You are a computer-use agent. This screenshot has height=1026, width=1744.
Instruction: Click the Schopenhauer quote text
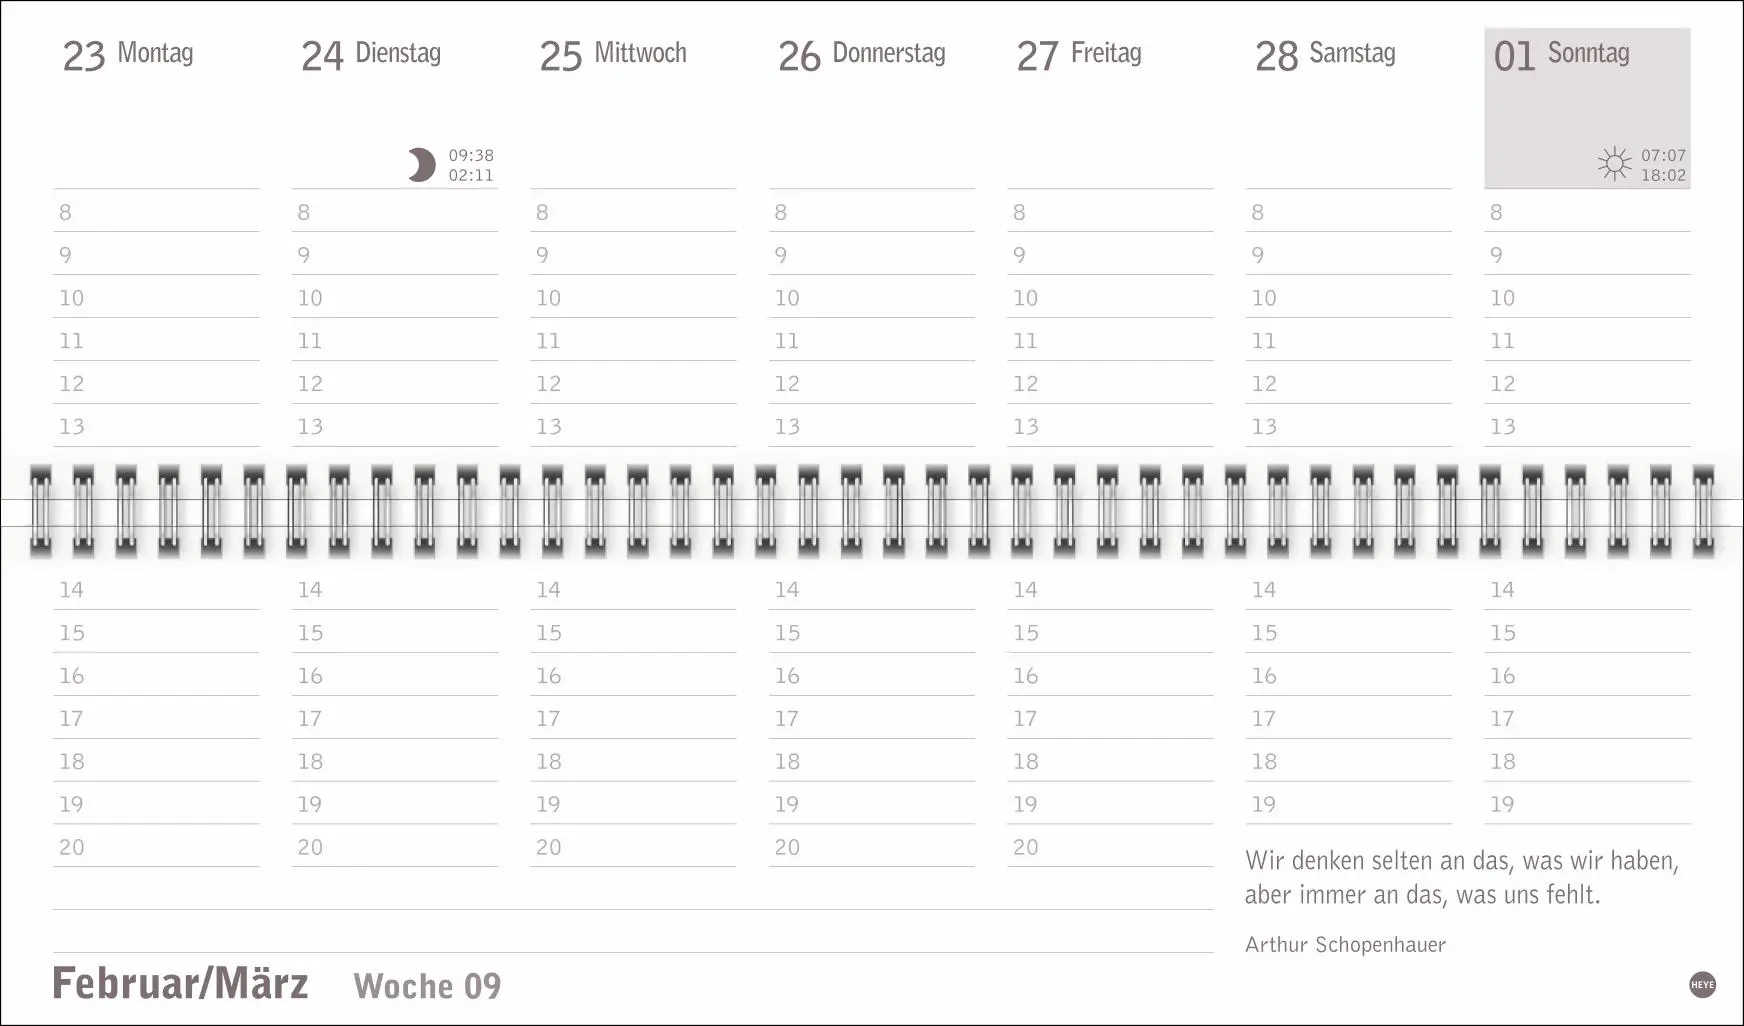click(1461, 877)
